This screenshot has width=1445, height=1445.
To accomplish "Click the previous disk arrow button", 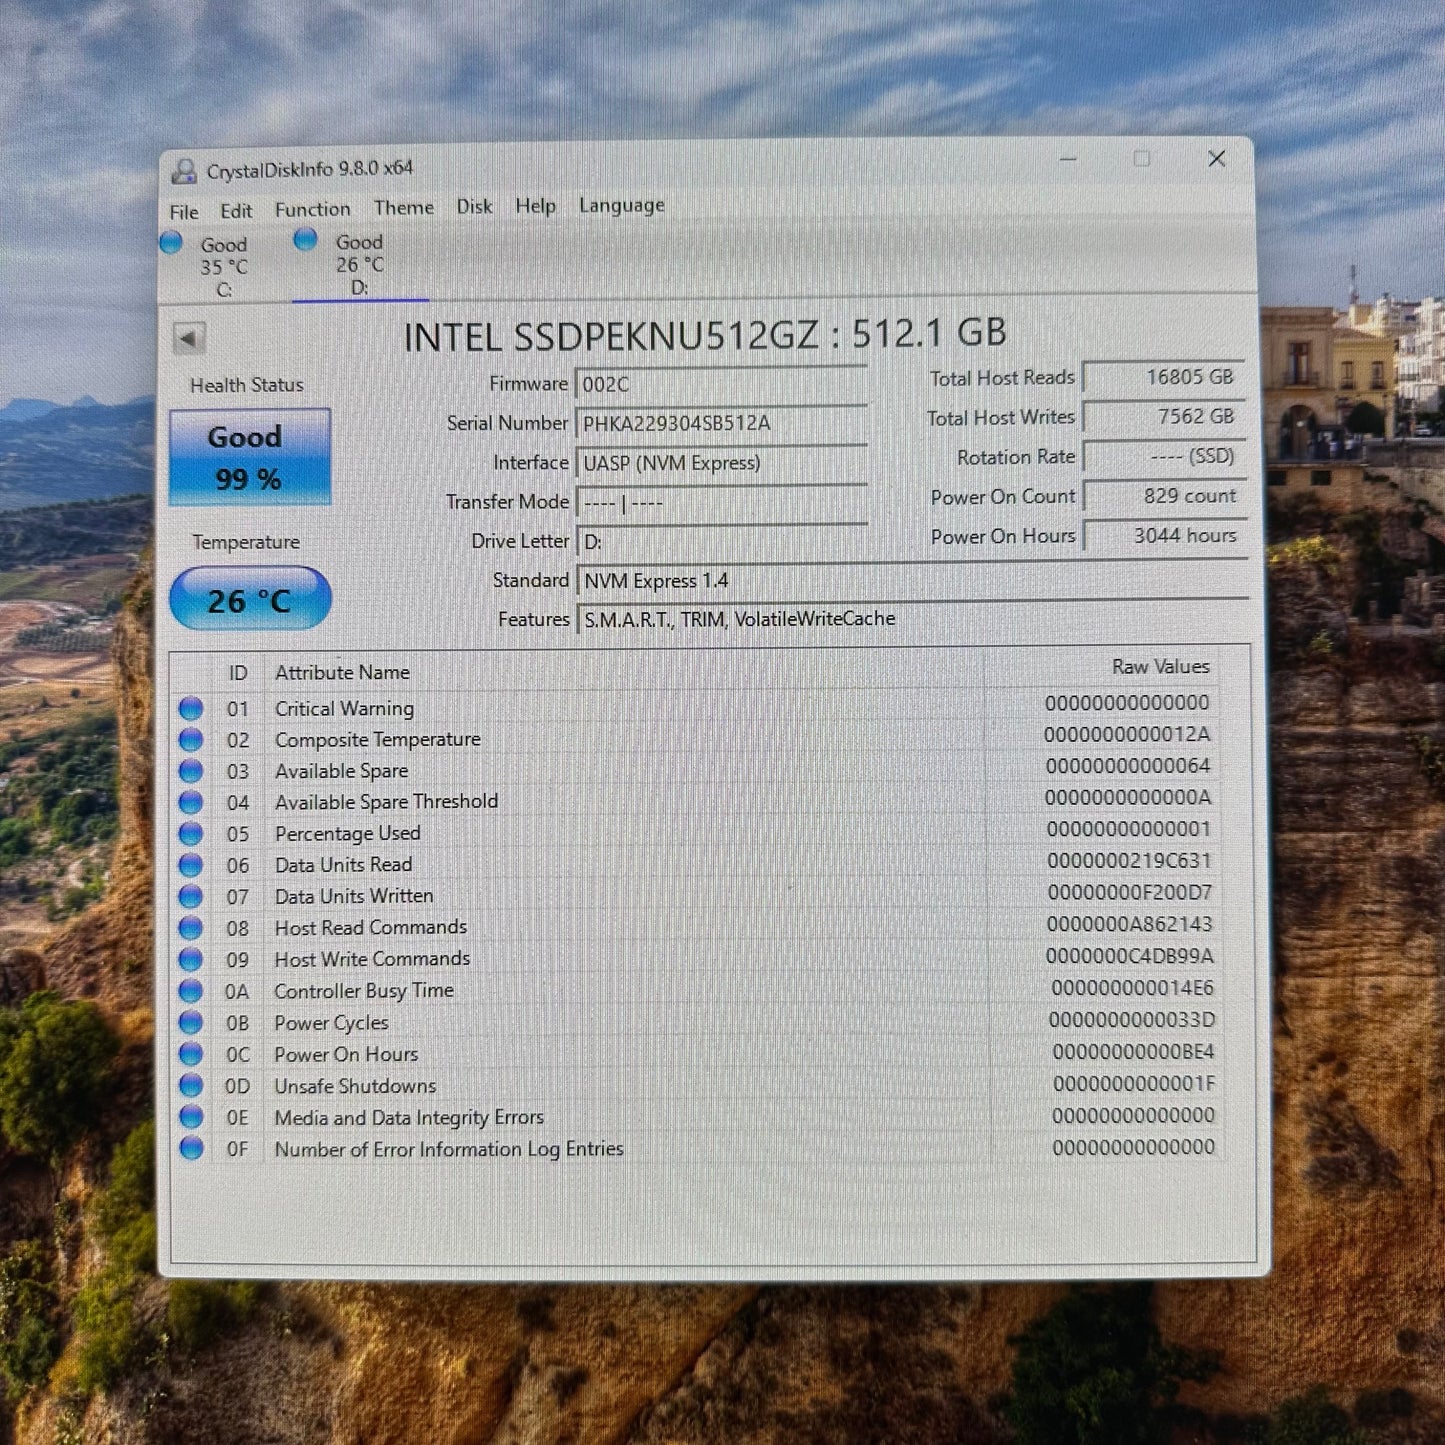I will pos(190,338).
